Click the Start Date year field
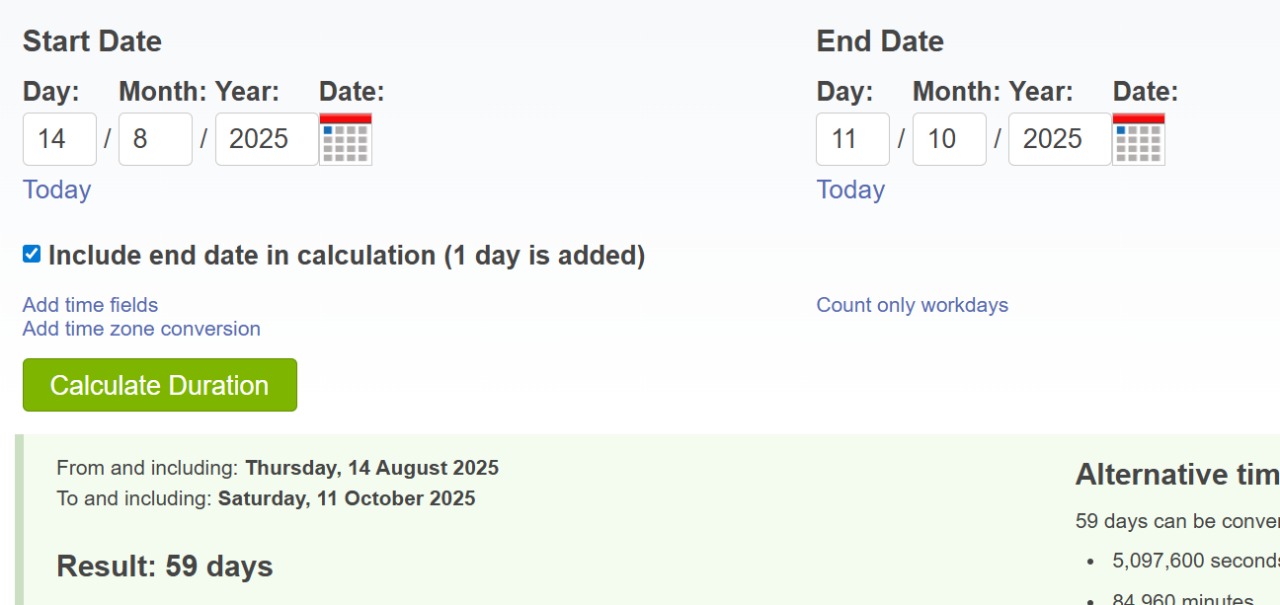1280x605 pixels. (266, 139)
